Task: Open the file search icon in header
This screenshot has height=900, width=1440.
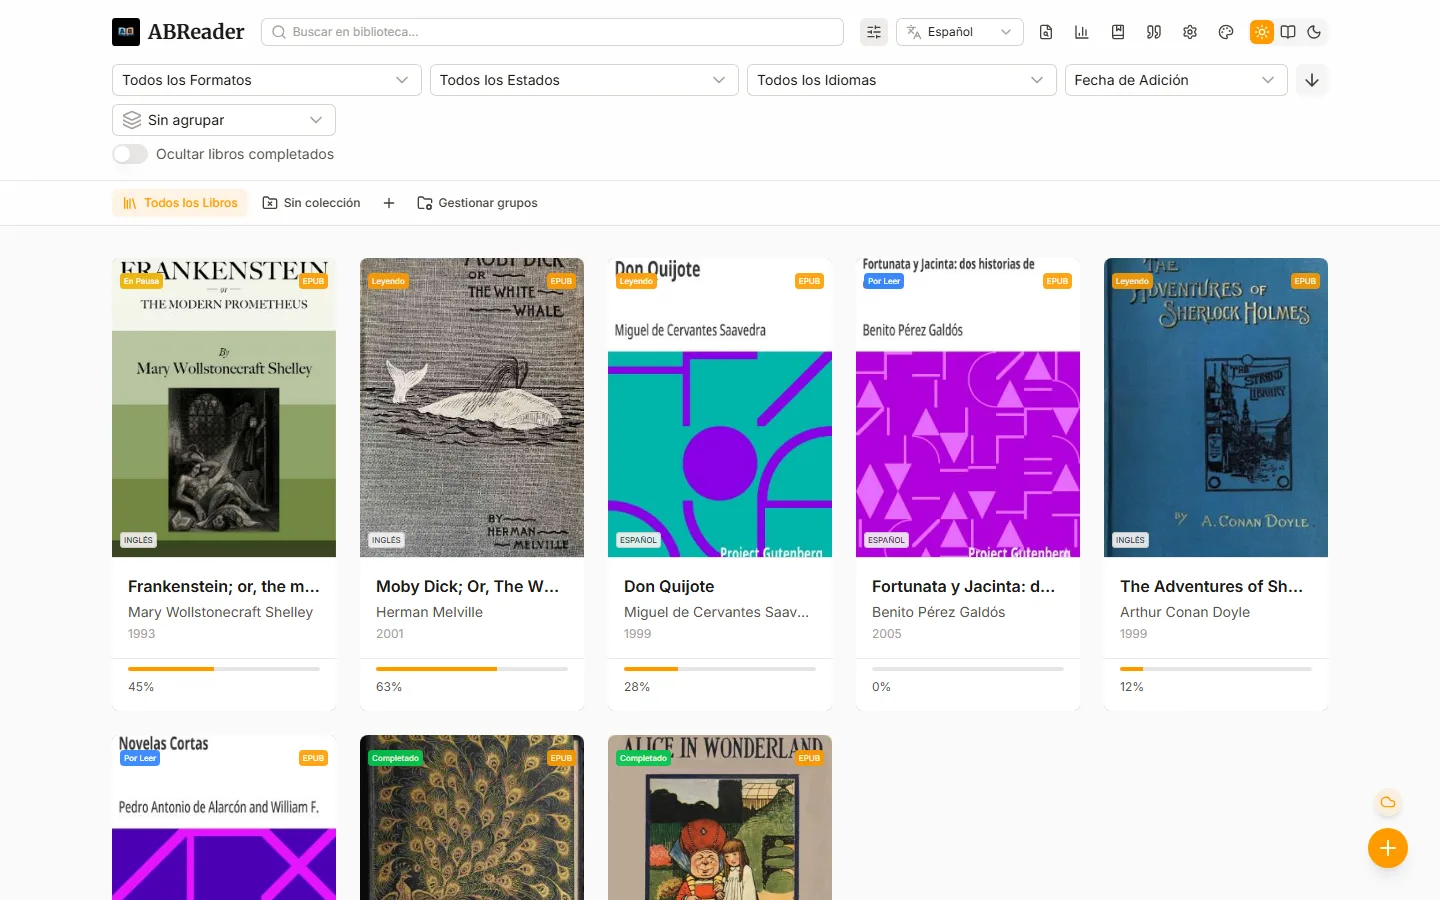Action: tap(1046, 32)
